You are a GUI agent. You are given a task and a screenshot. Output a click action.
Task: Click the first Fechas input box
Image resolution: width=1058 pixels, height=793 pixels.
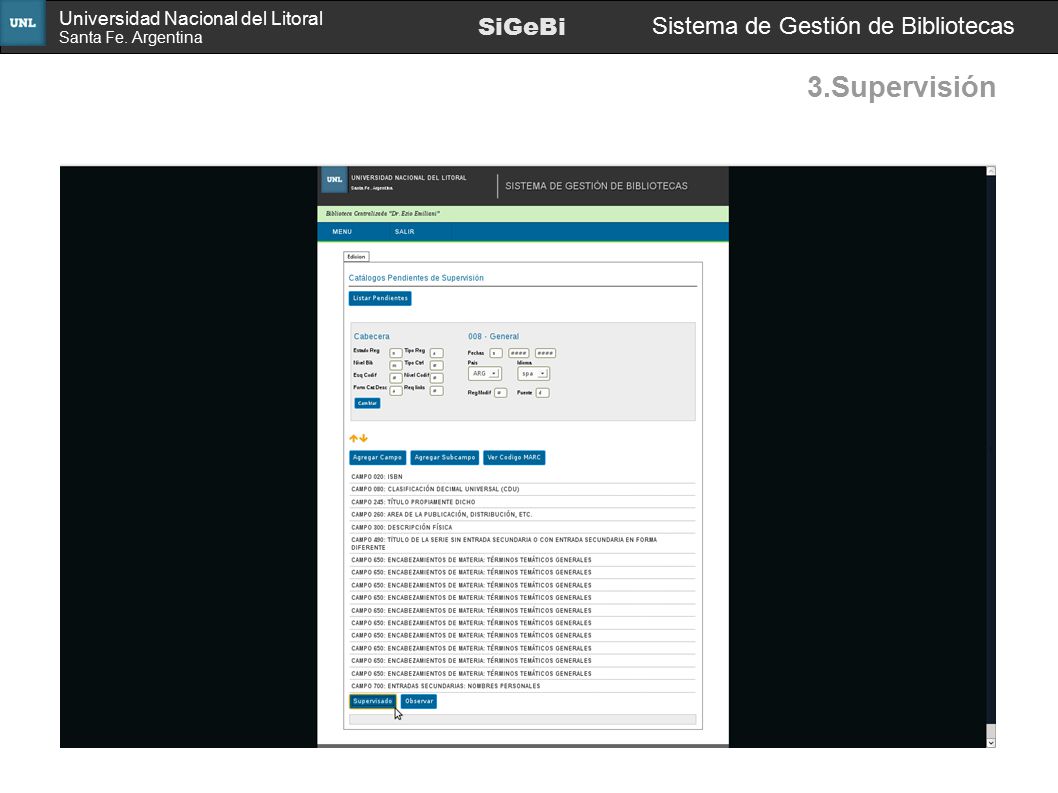click(496, 353)
